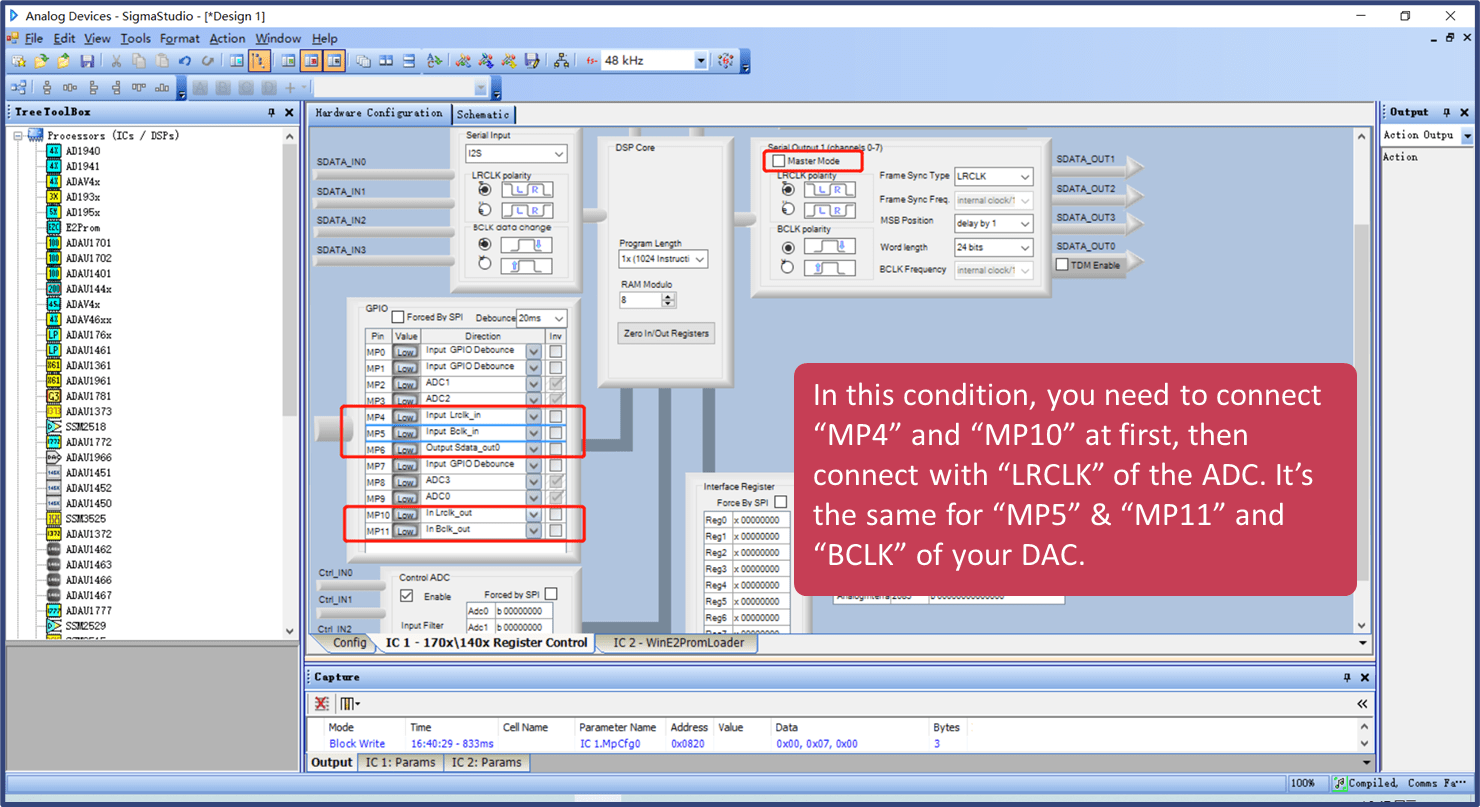Image resolution: width=1480 pixels, height=807 pixels.
Task: Click the IC 2 - WinE2PromLoader tab button
Action: tap(677, 644)
